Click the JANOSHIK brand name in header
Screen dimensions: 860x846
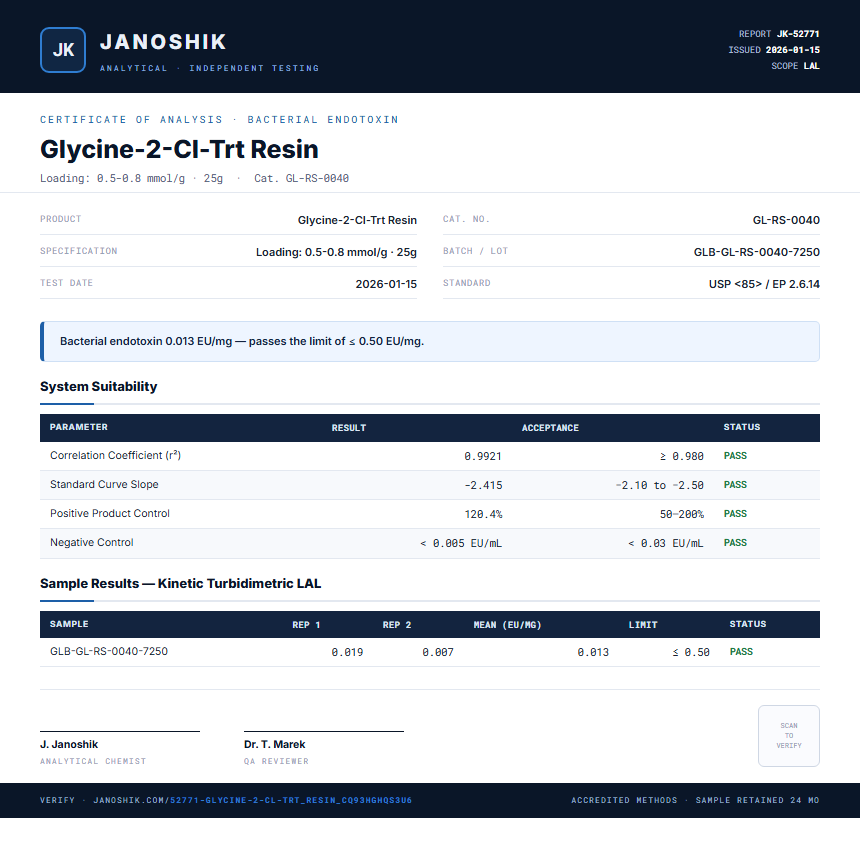coord(163,42)
